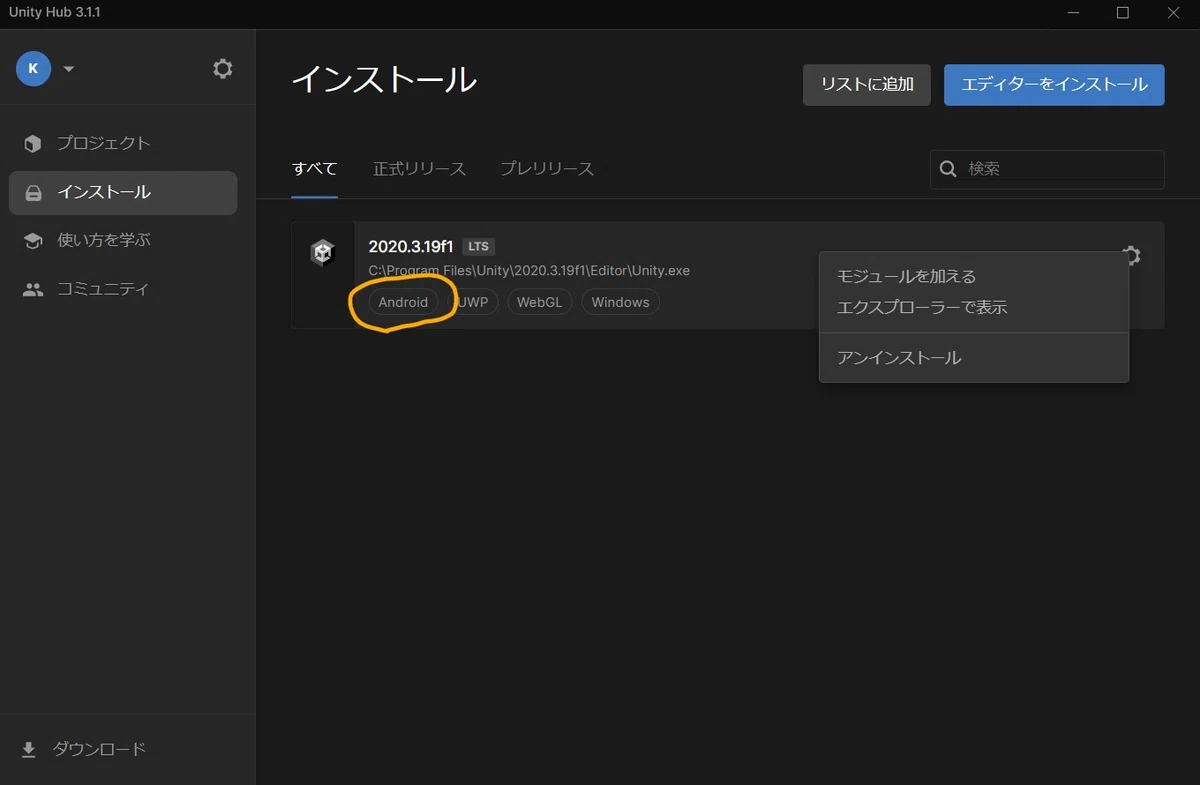Click the gear icon on 2020.3.19f1 row
Viewport: 1200px width, 785px height.
coord(1131,256)
